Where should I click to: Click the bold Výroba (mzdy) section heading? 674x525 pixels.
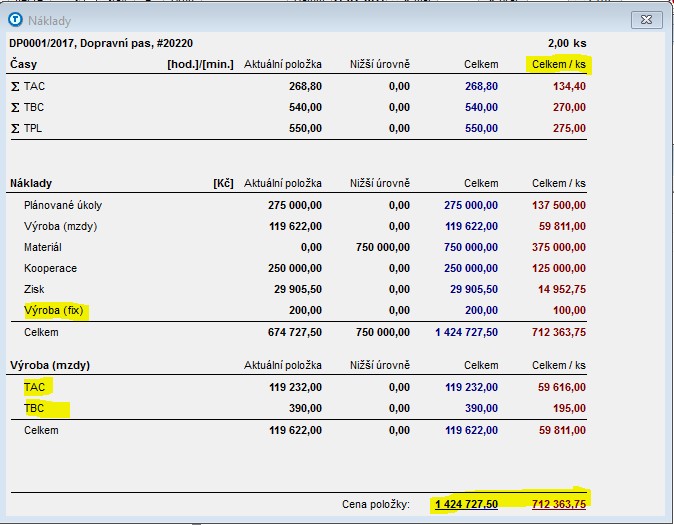click(50, 365)
